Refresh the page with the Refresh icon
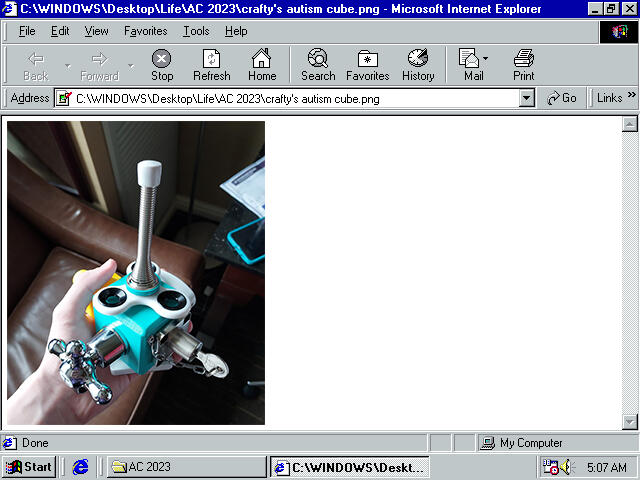Viewport: 640px width, 480px height. (211, 65)
